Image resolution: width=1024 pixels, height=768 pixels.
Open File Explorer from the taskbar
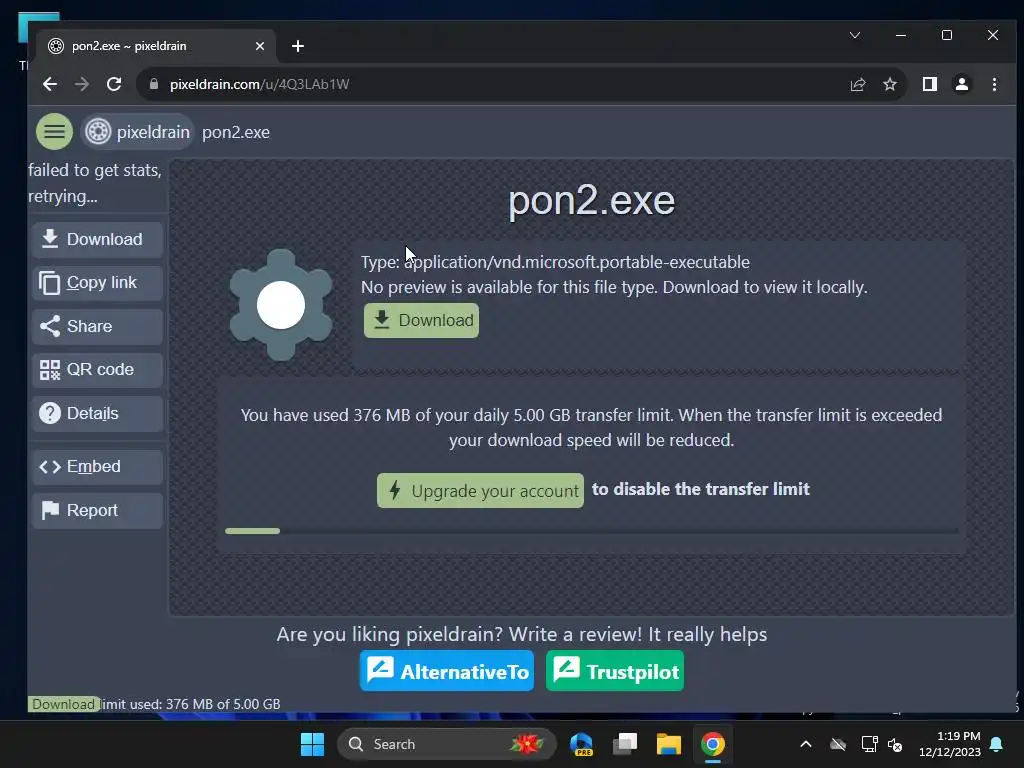click(x=669, y=744)
